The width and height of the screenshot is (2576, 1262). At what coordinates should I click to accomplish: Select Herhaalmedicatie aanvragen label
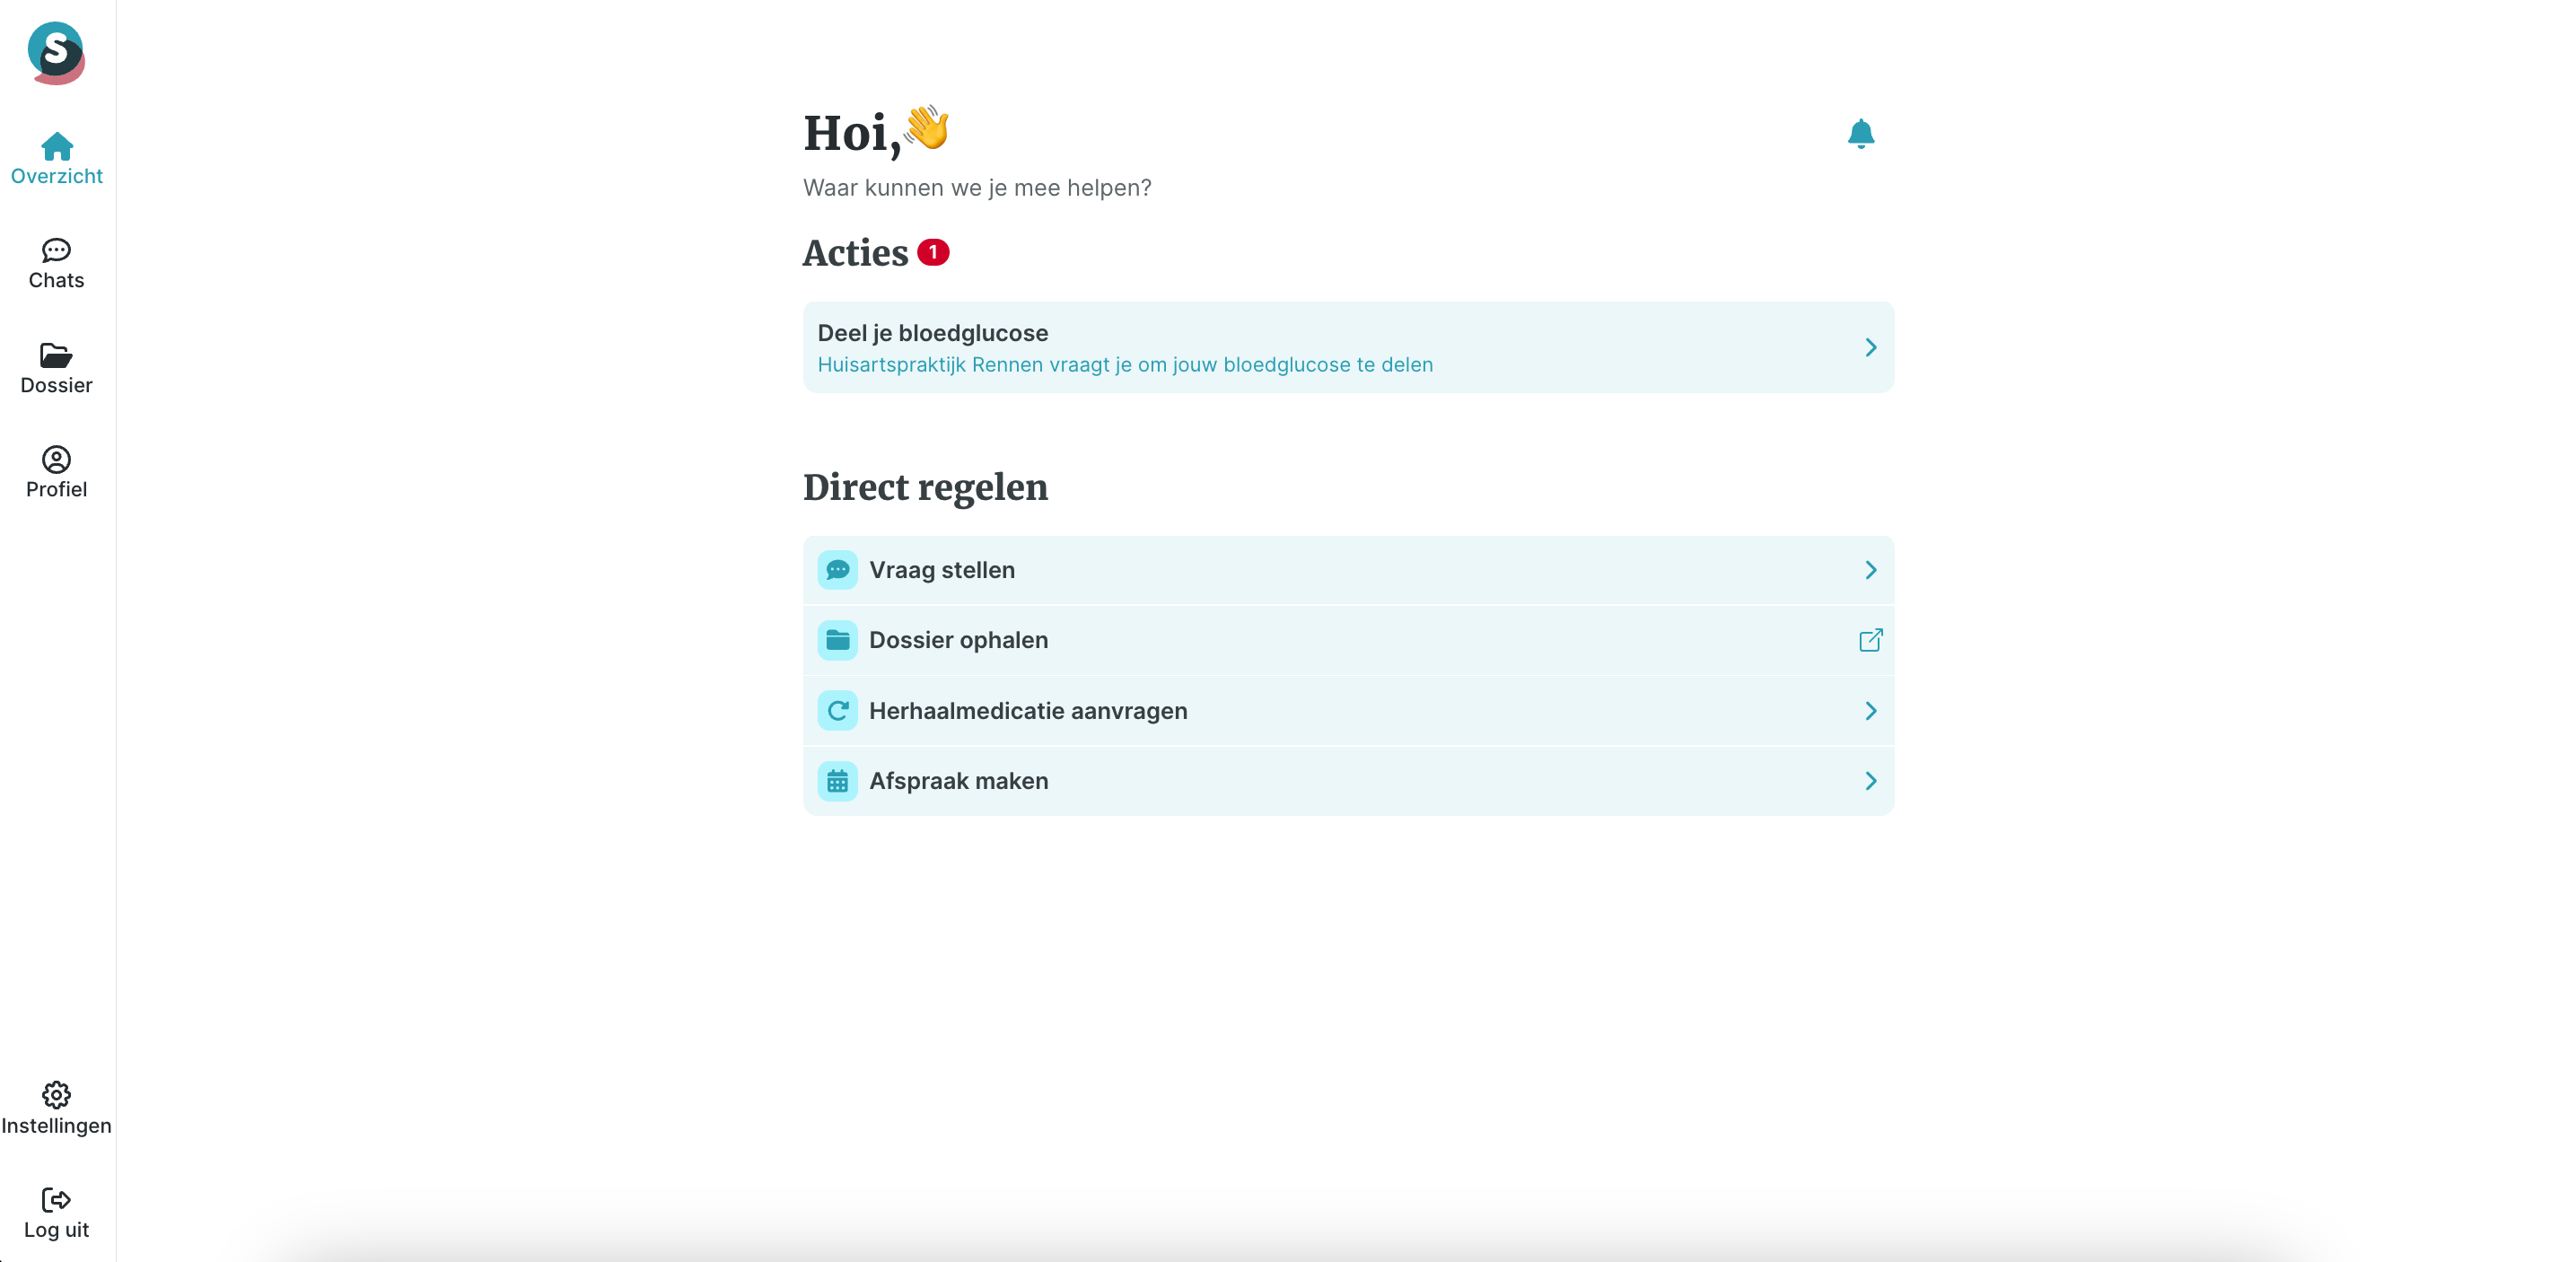1028,711
